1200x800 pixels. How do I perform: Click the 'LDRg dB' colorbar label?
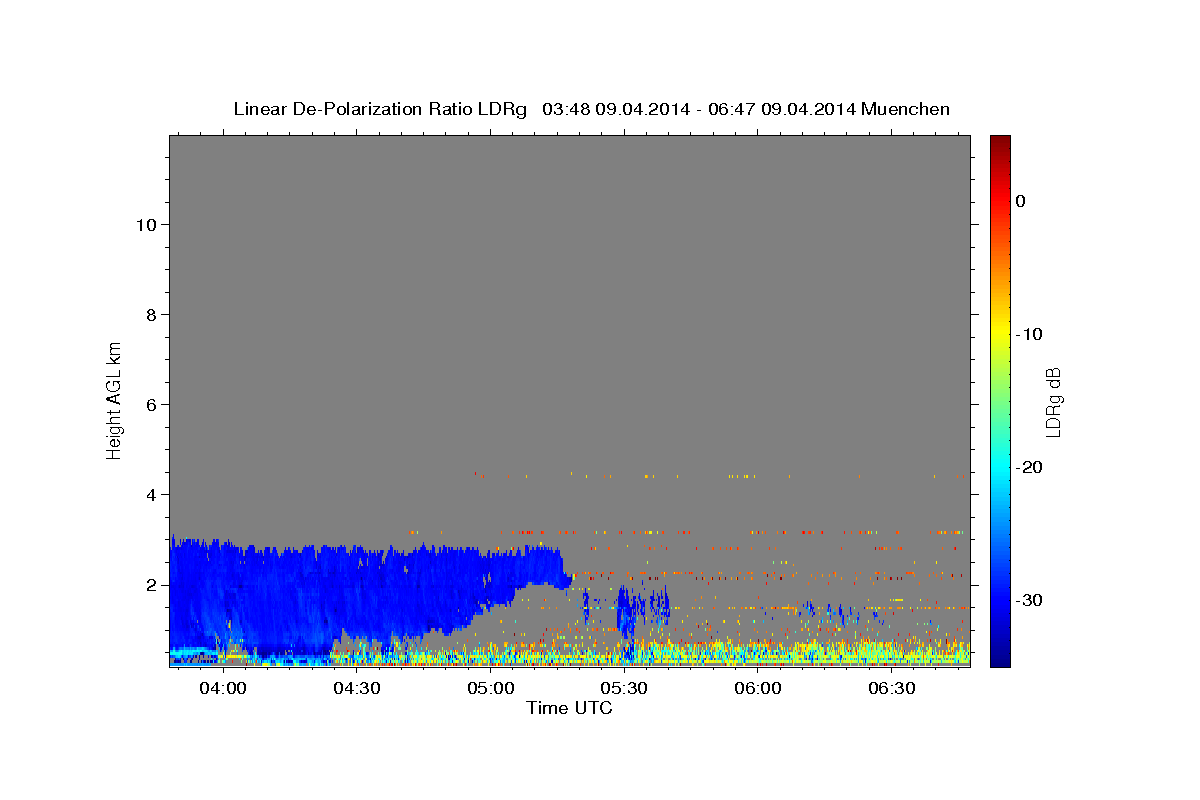pyautogui.click(x=1053, y=401)
